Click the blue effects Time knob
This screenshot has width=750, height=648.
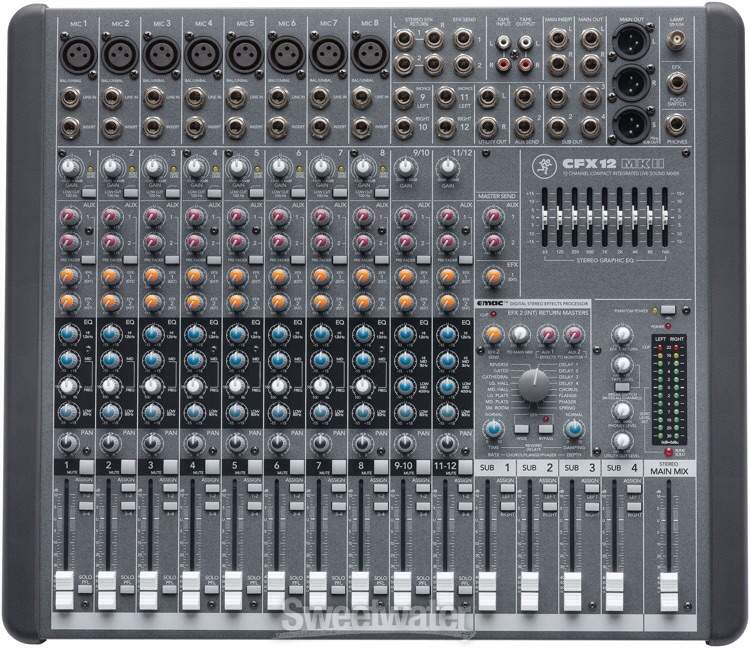point(494,429)
